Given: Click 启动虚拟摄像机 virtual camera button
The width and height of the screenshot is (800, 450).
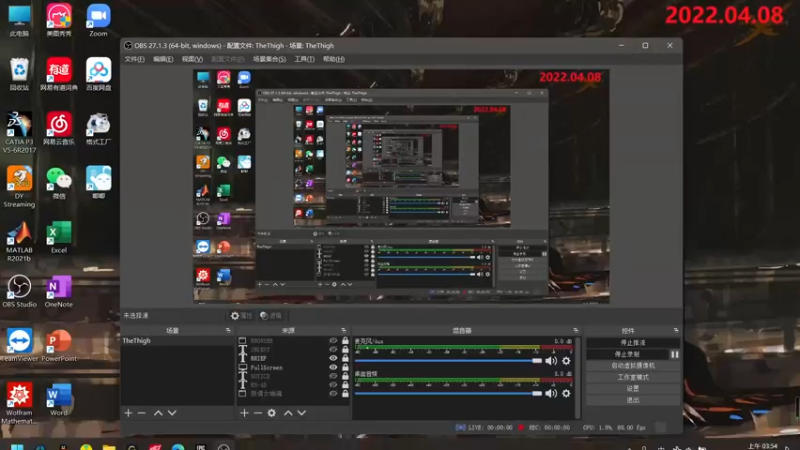Looking at the screenshot, I should coord(633,365).
